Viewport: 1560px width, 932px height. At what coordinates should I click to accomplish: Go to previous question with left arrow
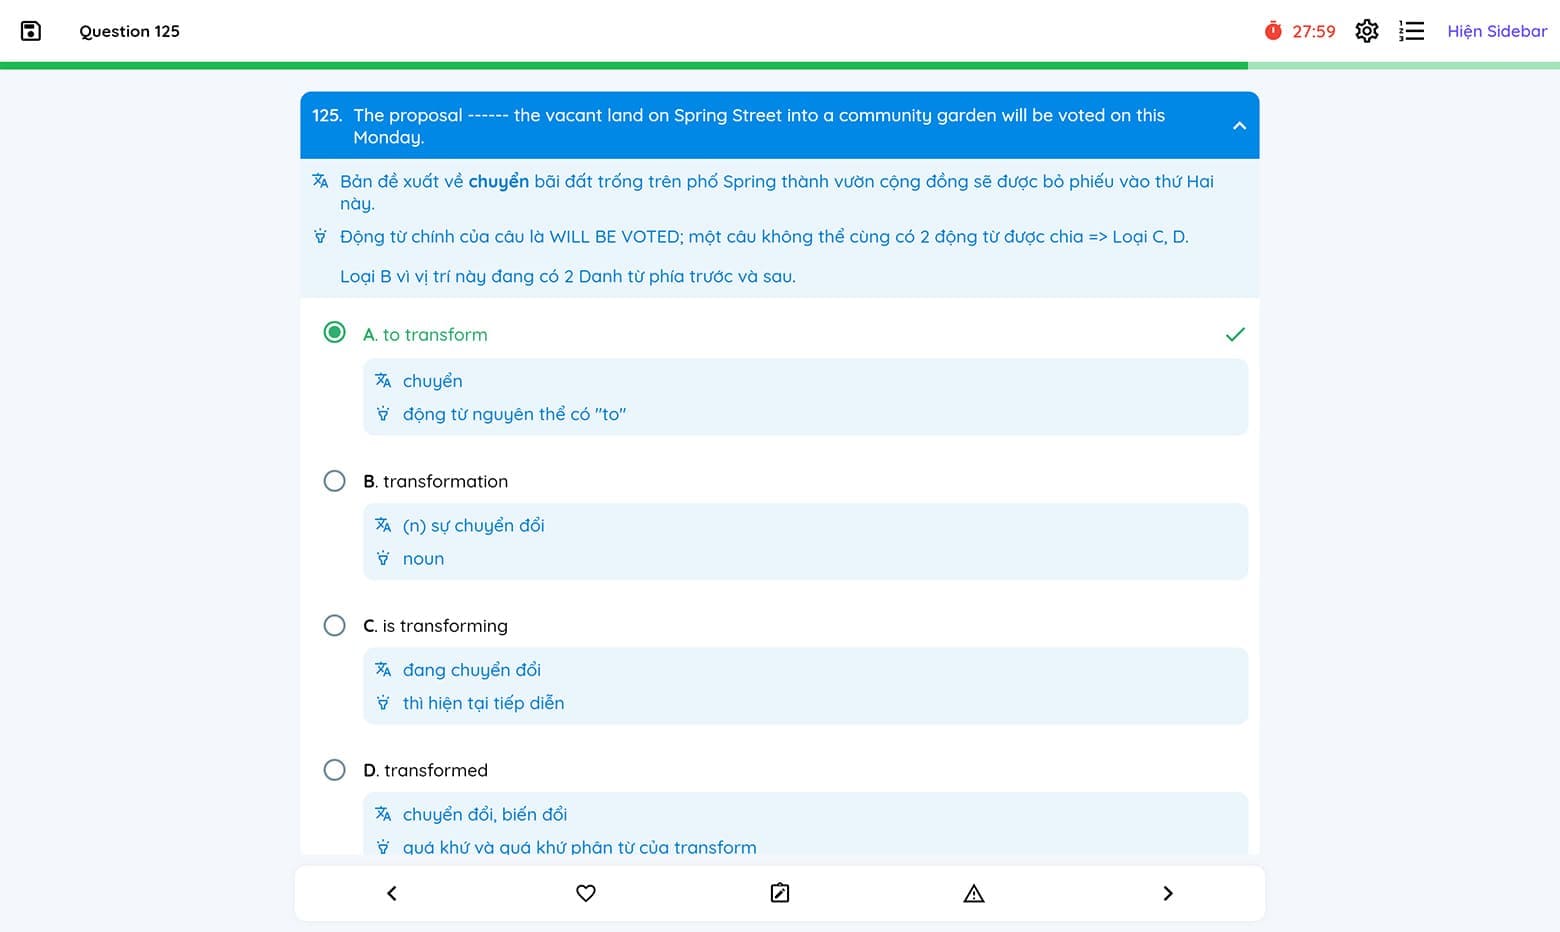coord(392,893)
